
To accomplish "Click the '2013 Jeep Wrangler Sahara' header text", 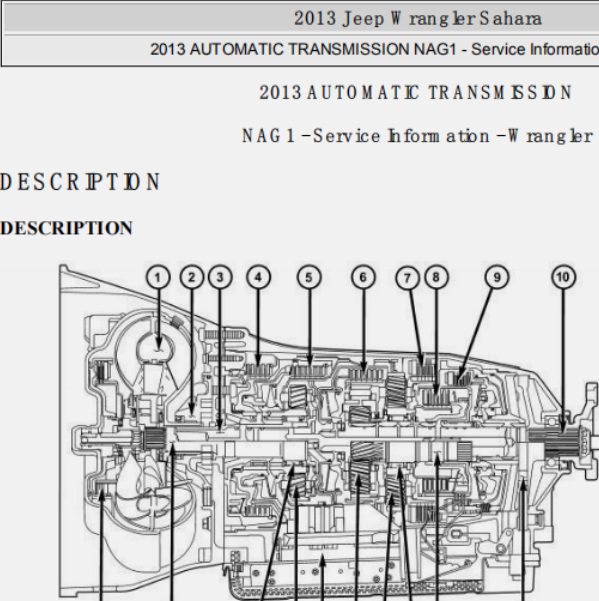I will pos(418,18).
